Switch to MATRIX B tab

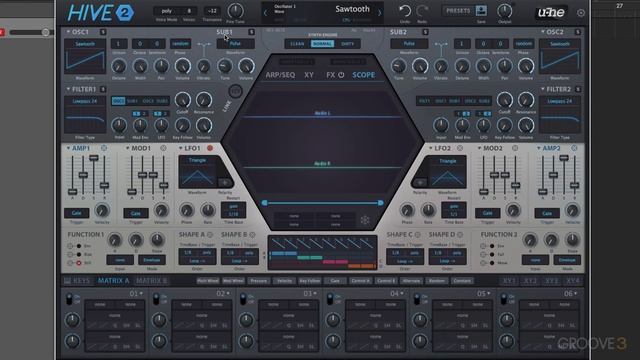coord(151,281)
